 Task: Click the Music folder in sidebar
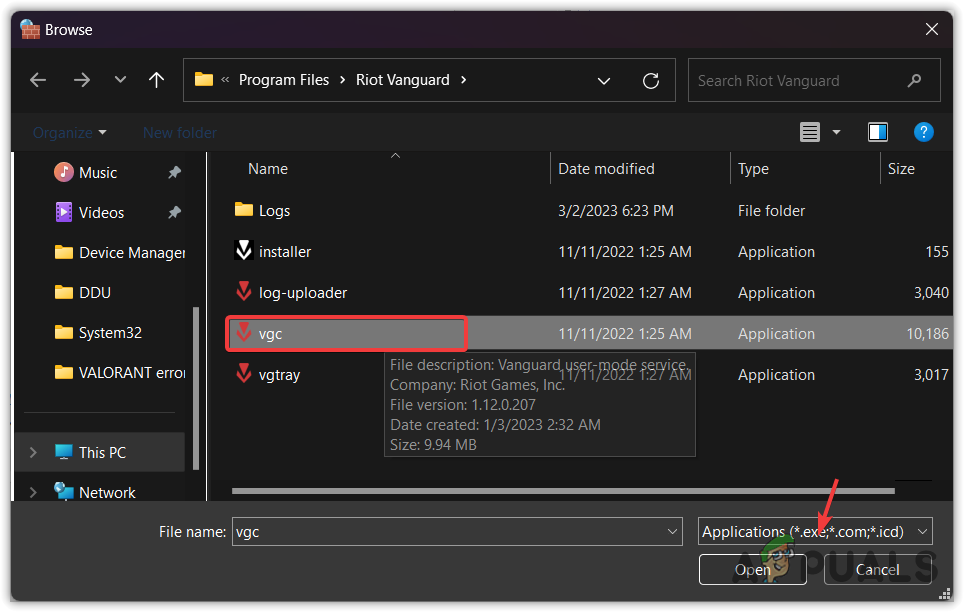pyautogui.click(x=97, y=173)
